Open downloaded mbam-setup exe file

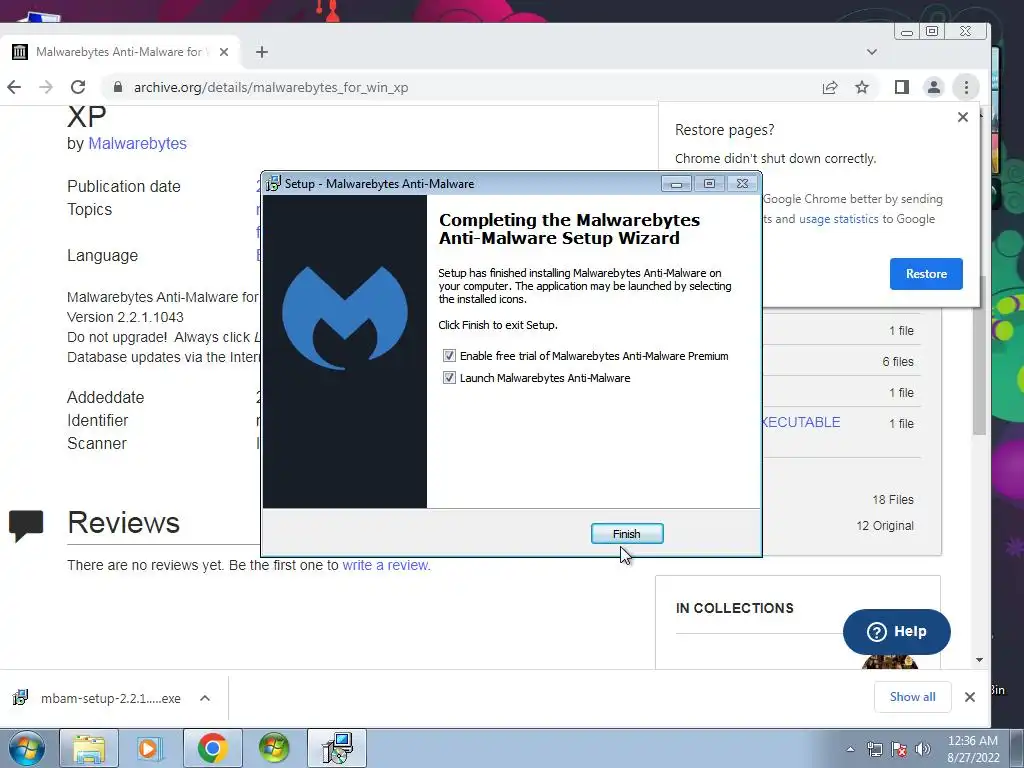point(111,698)
